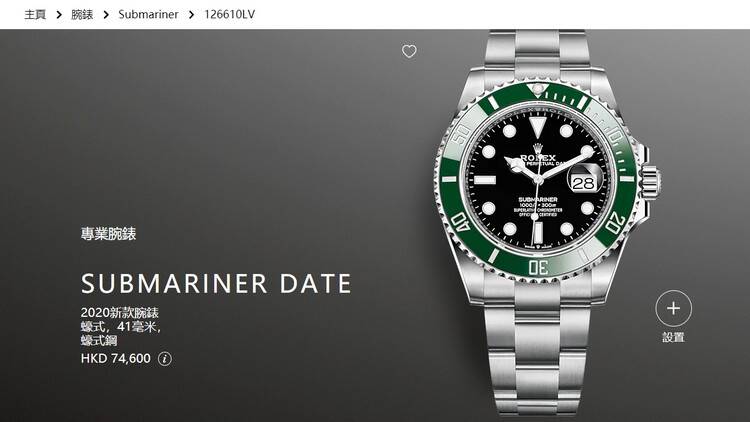
Task: Open 腕錶 watches breadcrumb link
Action: click(82, 15)
